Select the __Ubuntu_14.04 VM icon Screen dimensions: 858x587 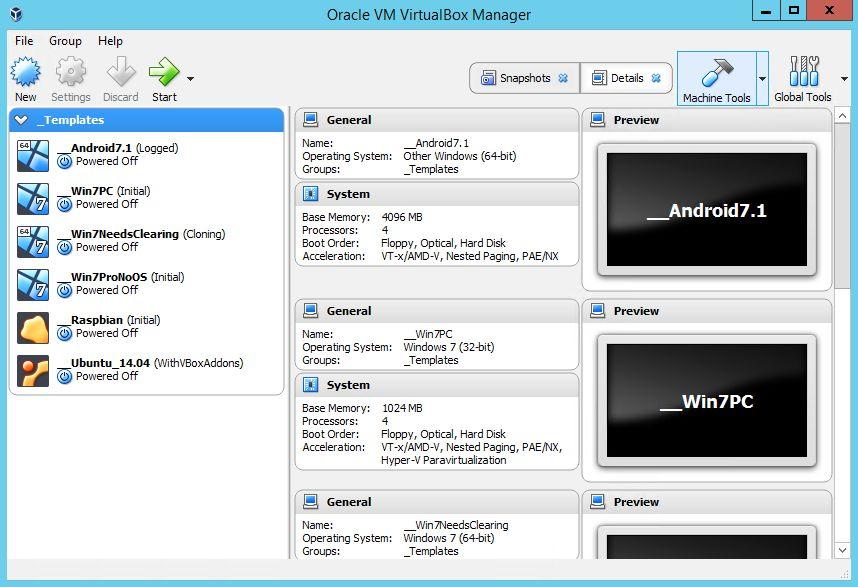tap(33, 371)
